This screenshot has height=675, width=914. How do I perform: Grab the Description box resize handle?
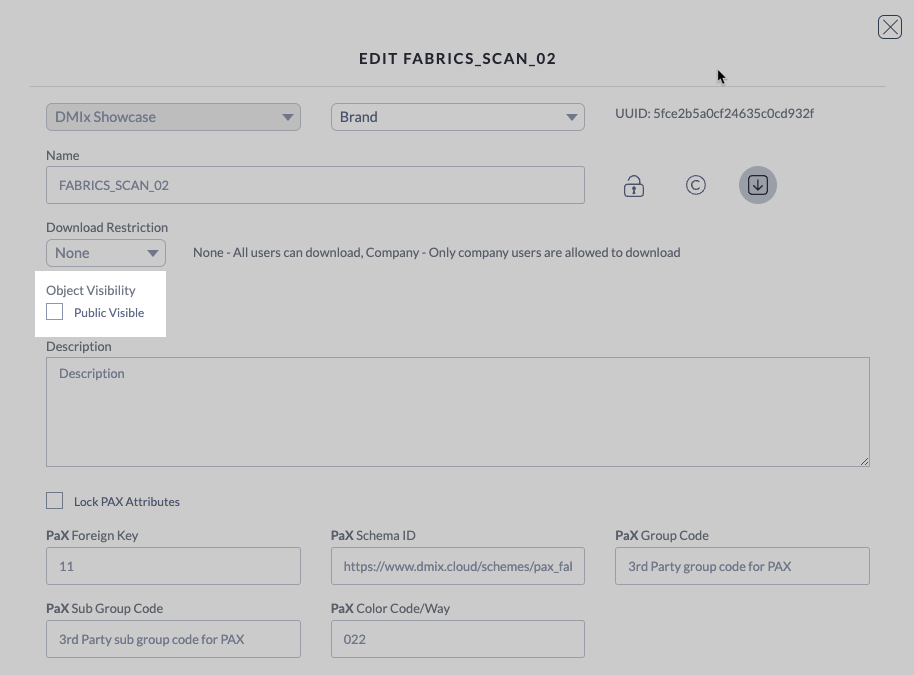click(x=864, y=461)
